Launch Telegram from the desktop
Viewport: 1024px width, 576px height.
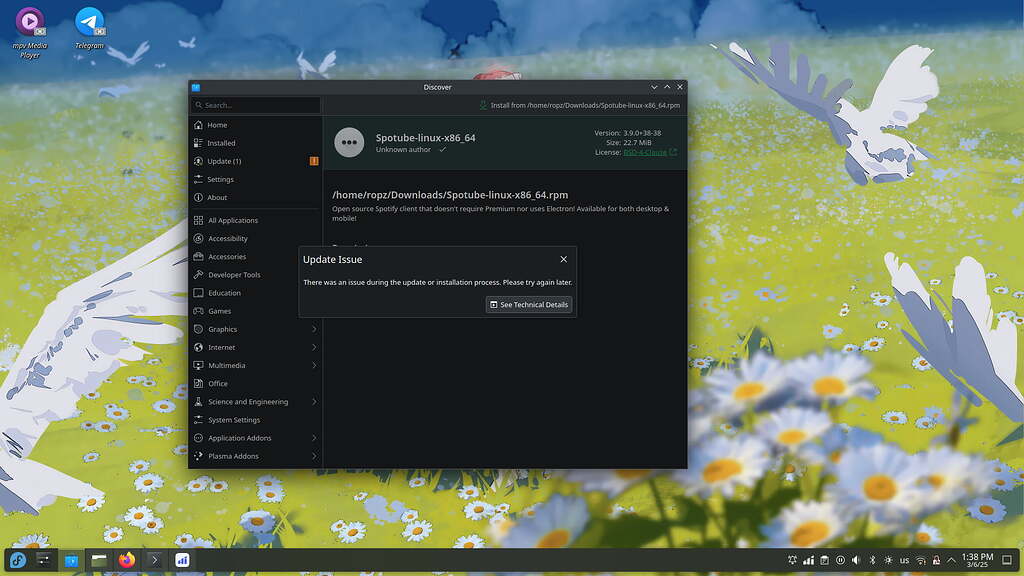click(x=88, y=22)
